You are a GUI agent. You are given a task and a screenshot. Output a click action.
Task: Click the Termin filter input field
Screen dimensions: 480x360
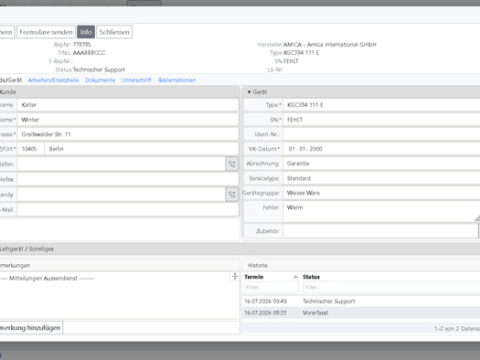coord(271,287)
